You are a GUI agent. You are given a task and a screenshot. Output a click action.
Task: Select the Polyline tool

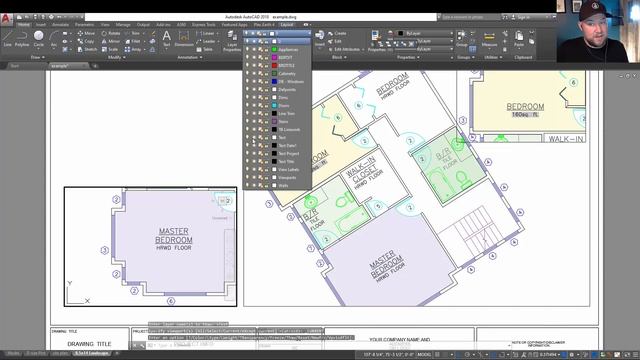(x=22, y=39)
